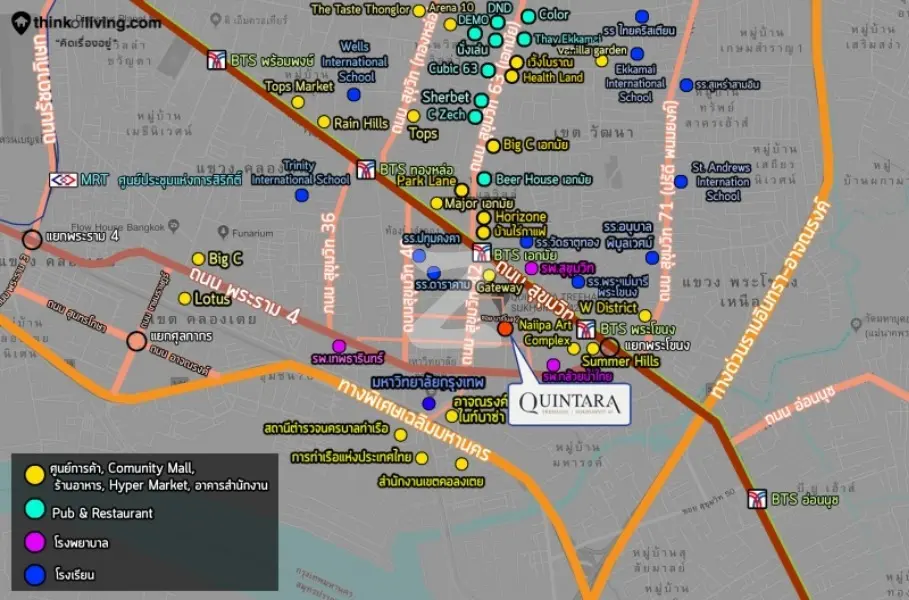This screenshot has width=909, height=600.
Task: Click the yellow legend swatch for shopping centers
Action: coord(35,475)
